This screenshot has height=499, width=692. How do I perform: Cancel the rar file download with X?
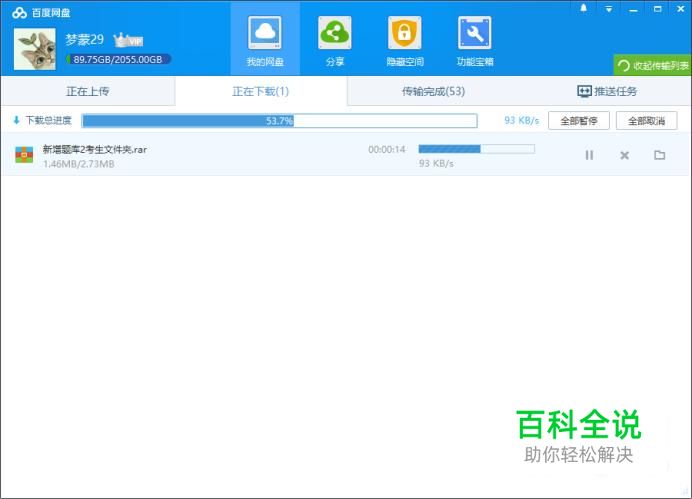coord(624,155)
